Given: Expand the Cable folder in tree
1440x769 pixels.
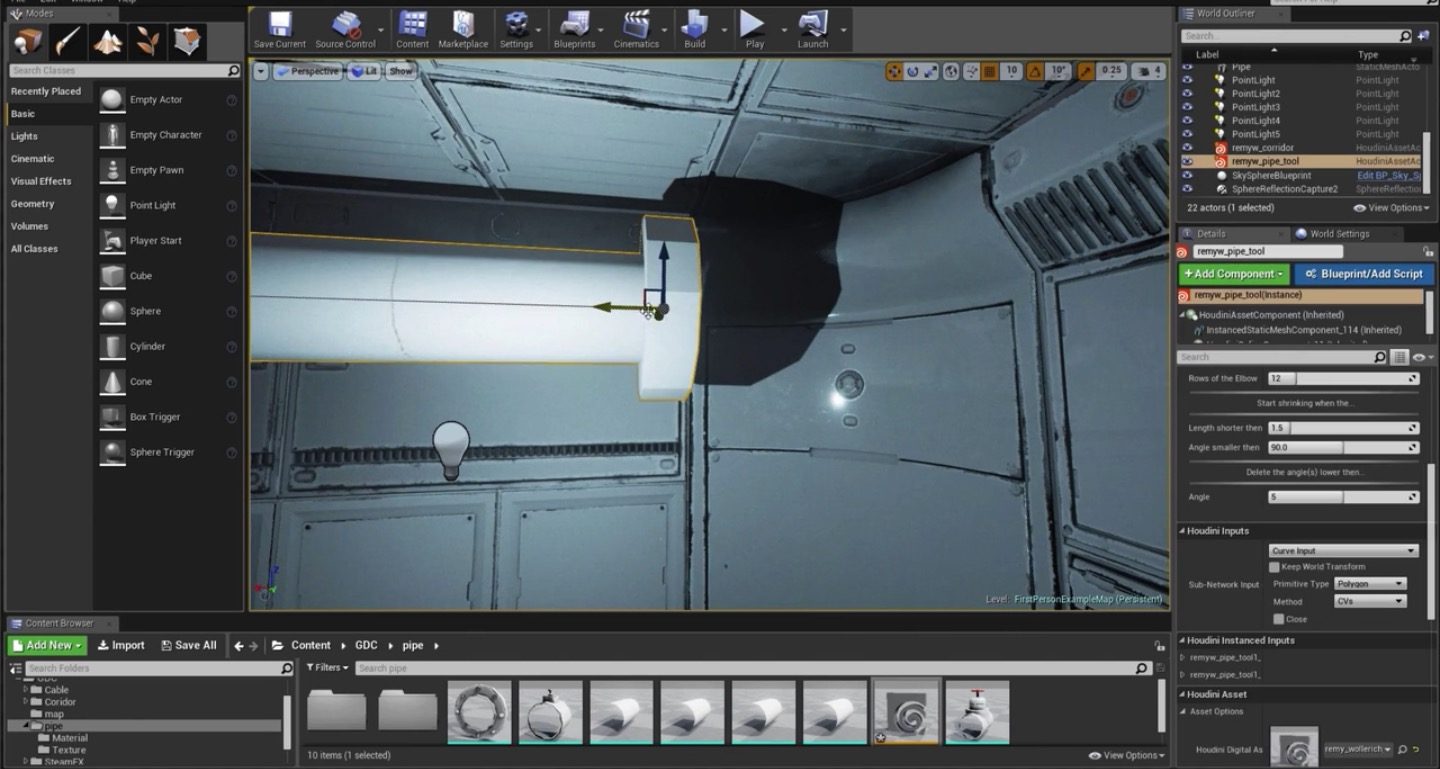Looking at the screenshot, I should coord(26,690).
